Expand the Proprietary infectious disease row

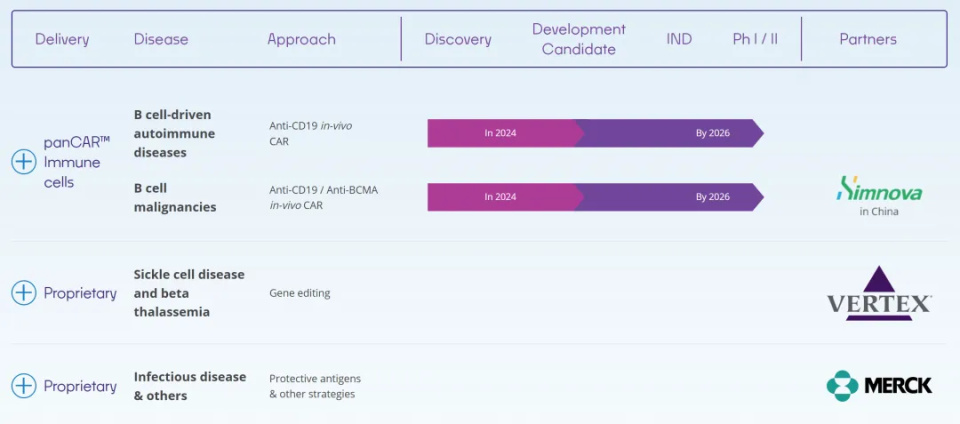click(24, 386)
